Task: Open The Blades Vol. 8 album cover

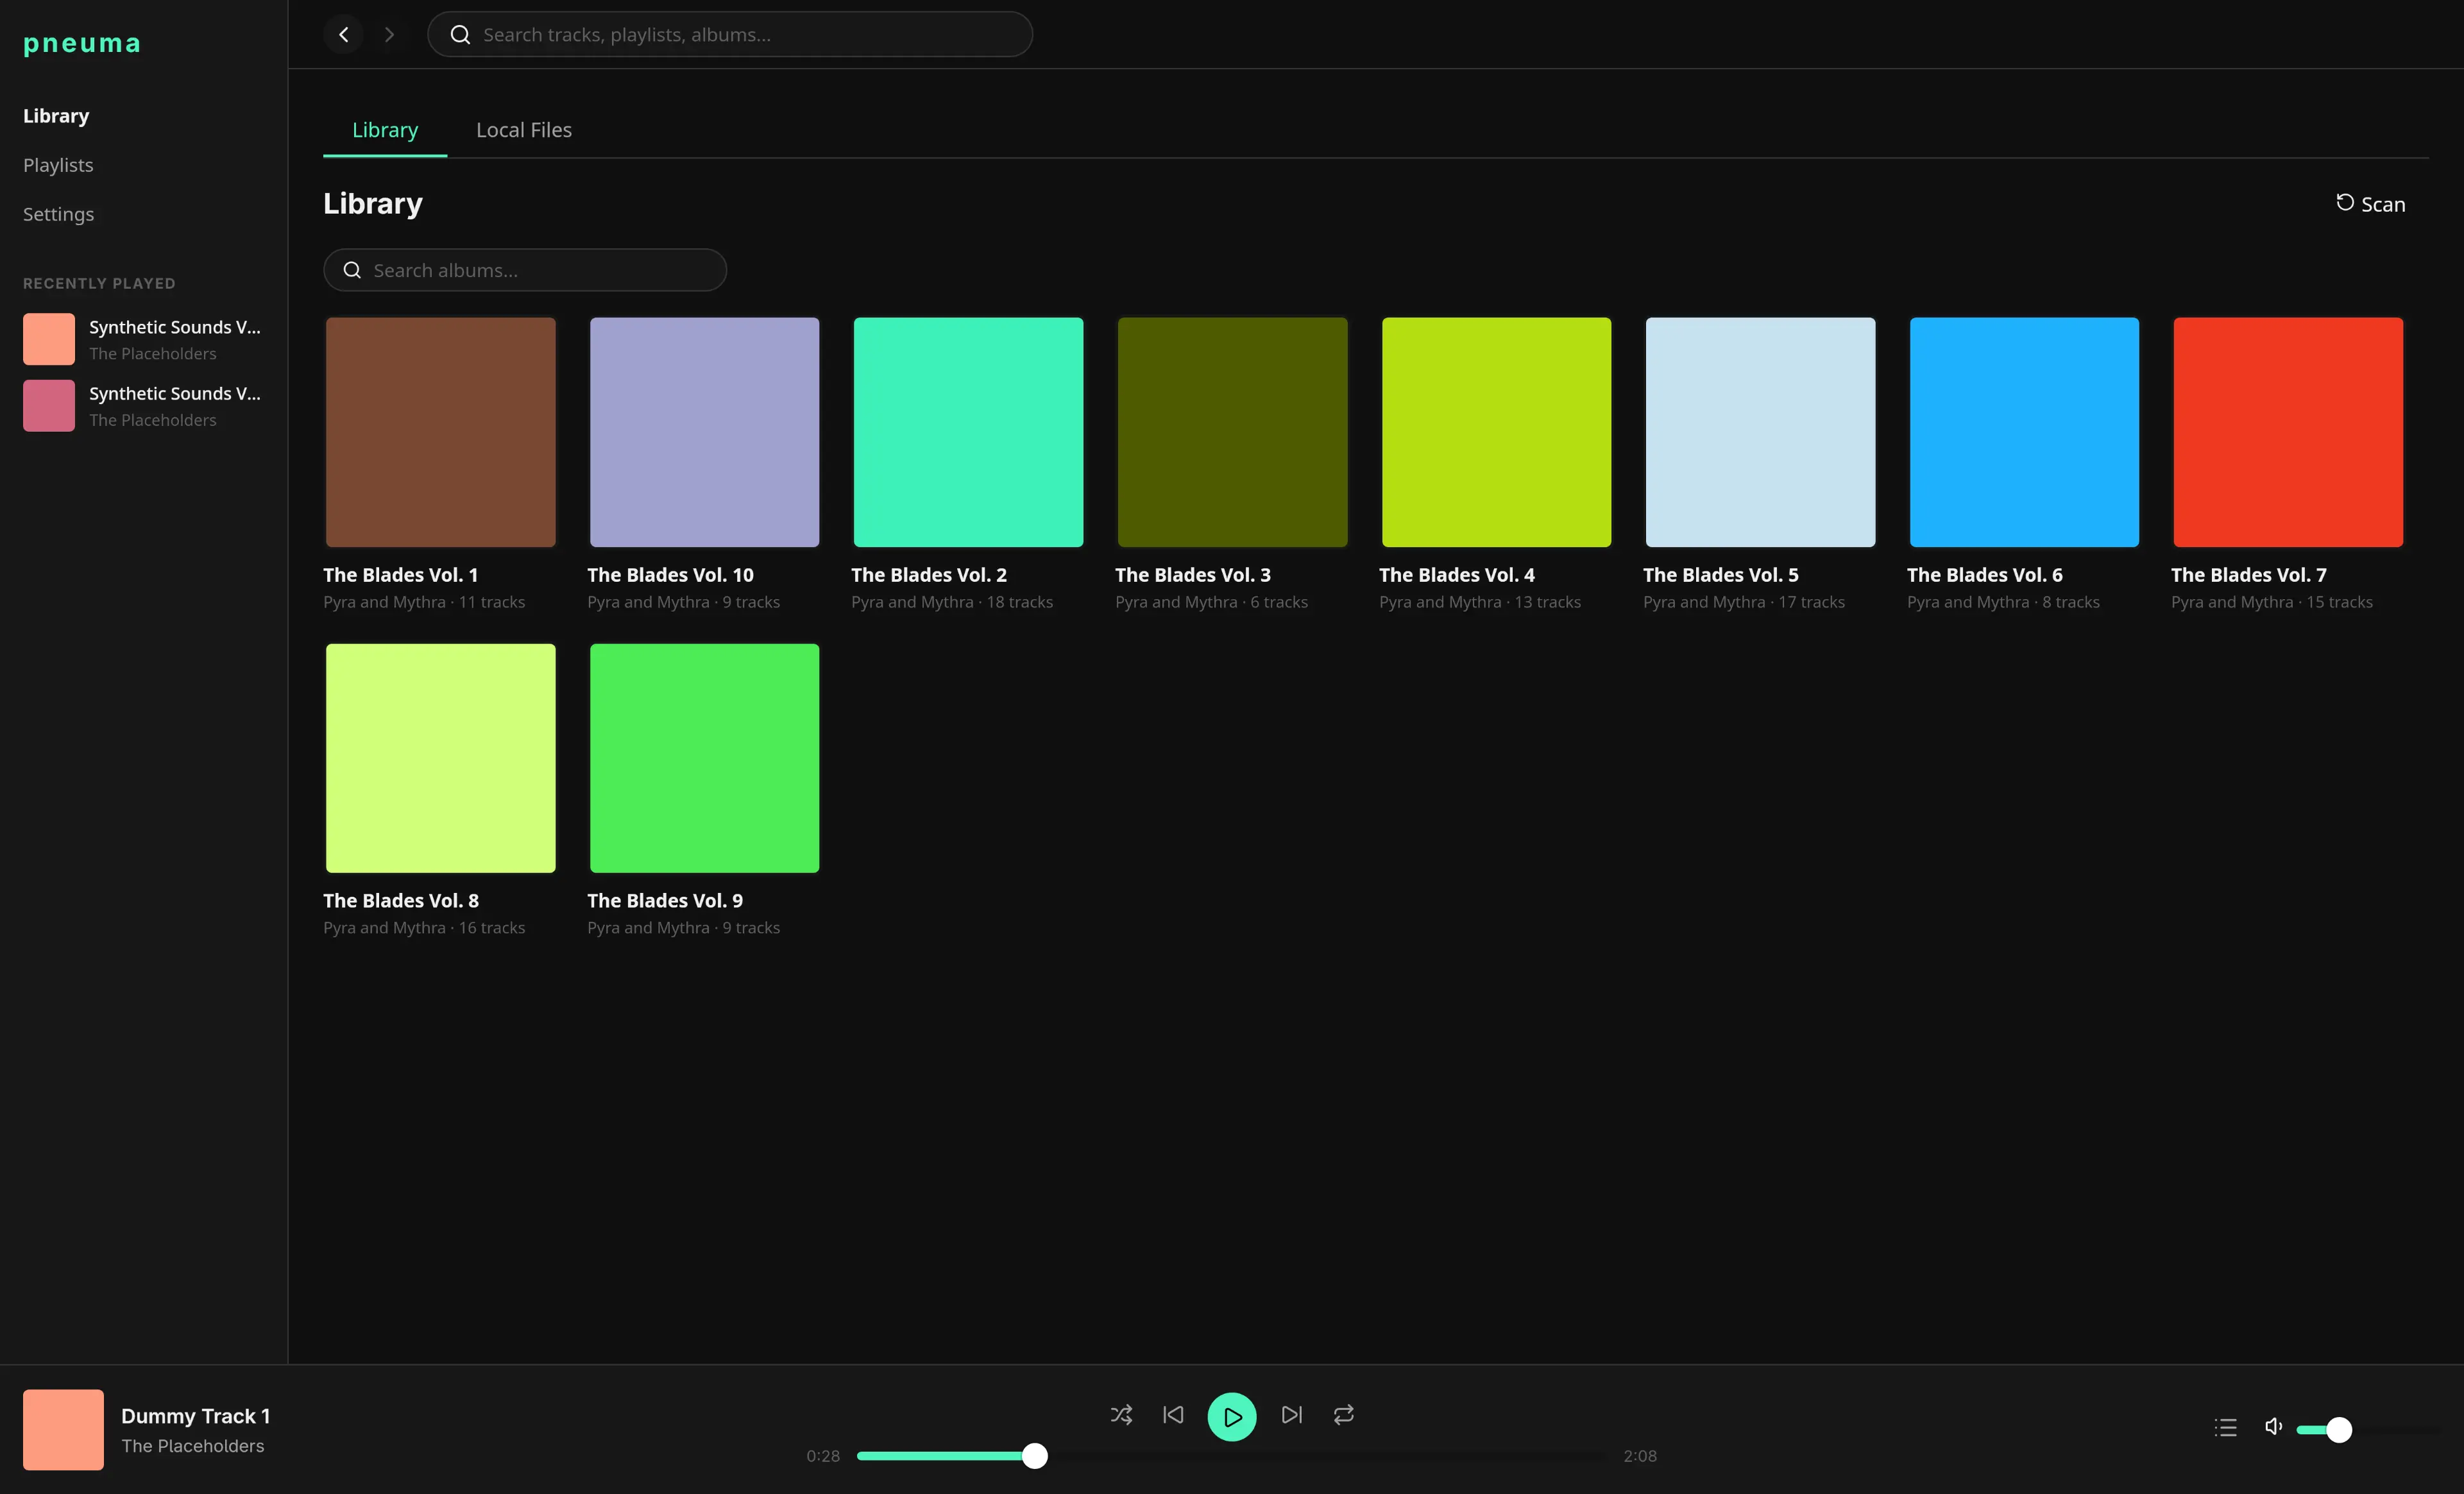Action: pos(440,758)
